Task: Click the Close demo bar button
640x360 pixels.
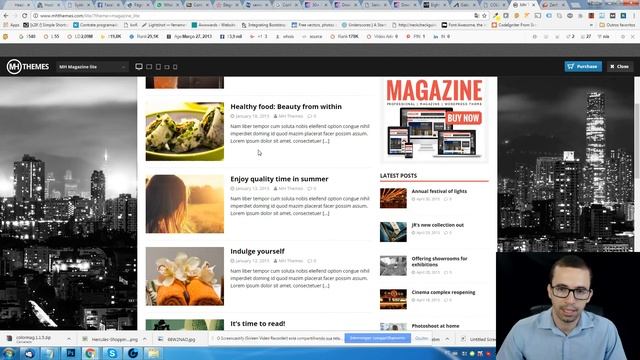Action: (620, 66)
